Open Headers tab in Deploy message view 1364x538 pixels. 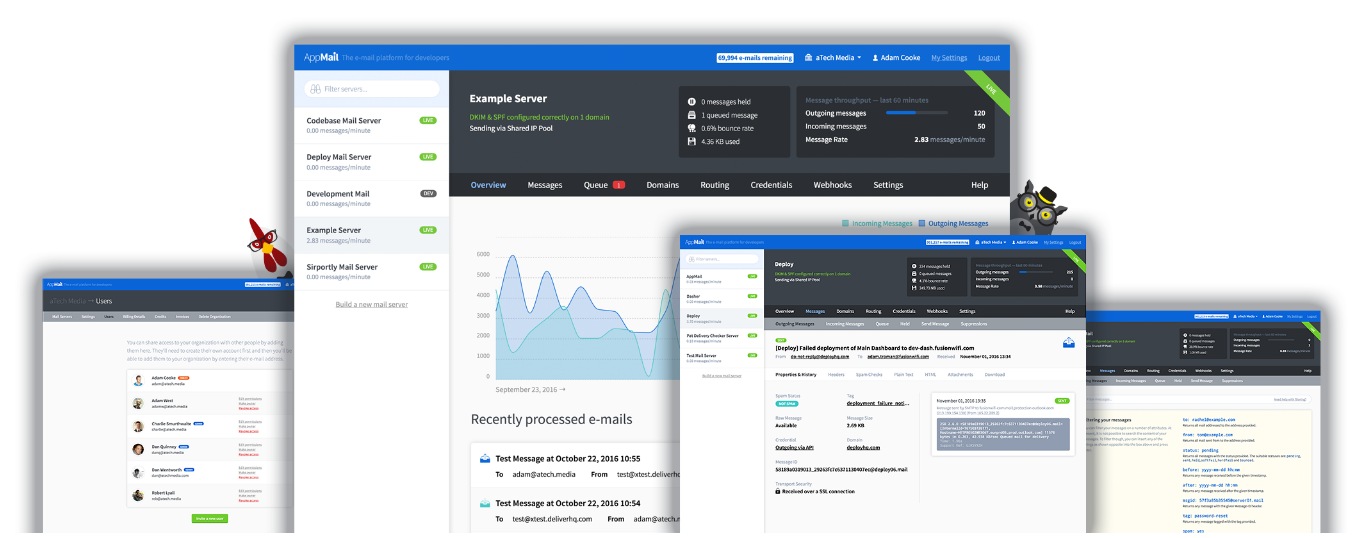[x=836, y=374]
